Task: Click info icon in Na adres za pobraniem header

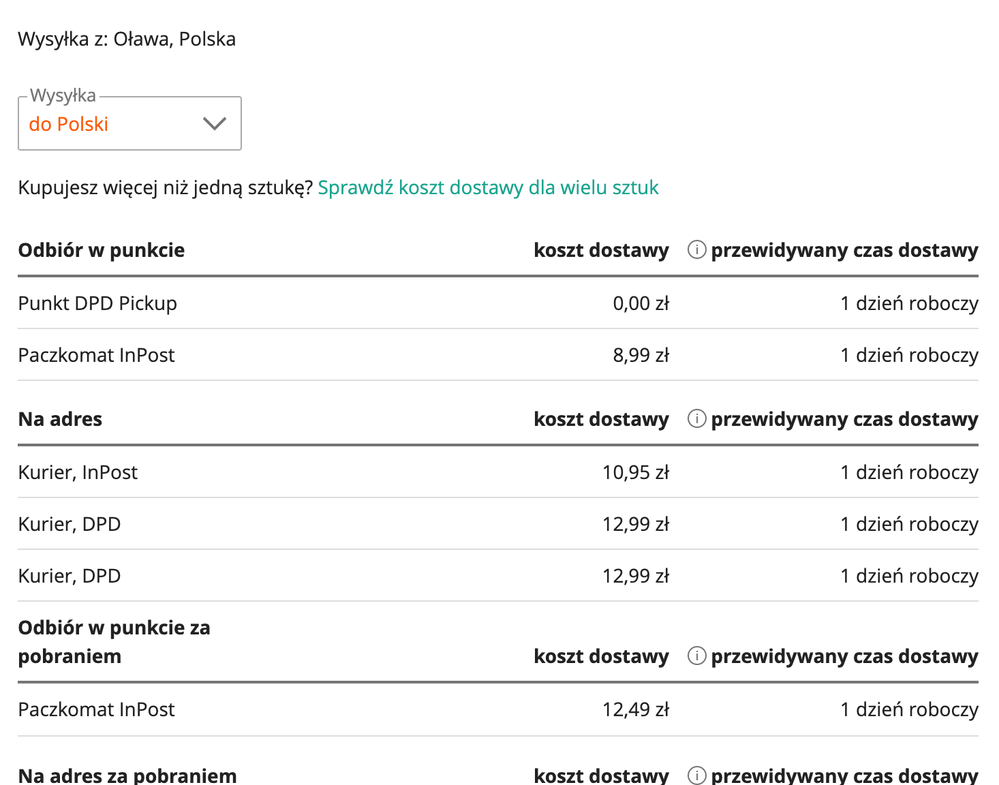Action: (x=696, y=775)
